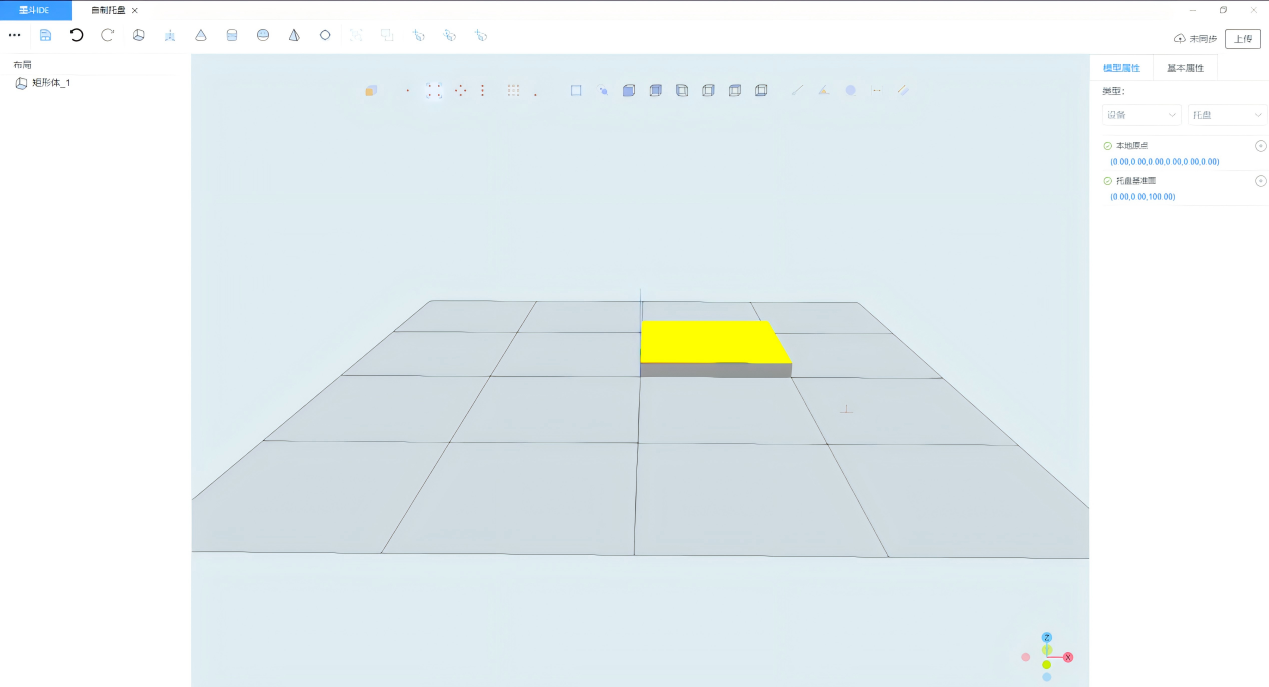Switch to the 模型属性 tab
The image size is (1269, 687).
click(1121, 68)
